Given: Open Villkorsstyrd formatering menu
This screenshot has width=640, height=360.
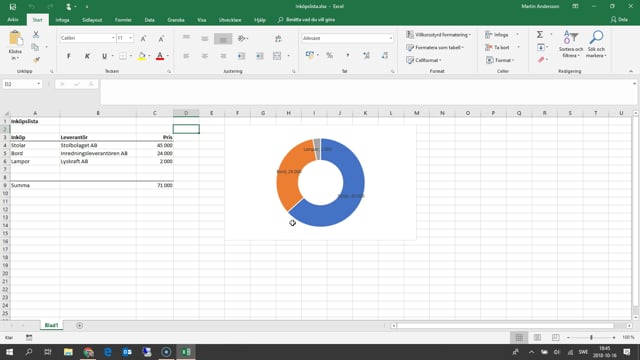Looking at the screenshot, I should [438, 35].
